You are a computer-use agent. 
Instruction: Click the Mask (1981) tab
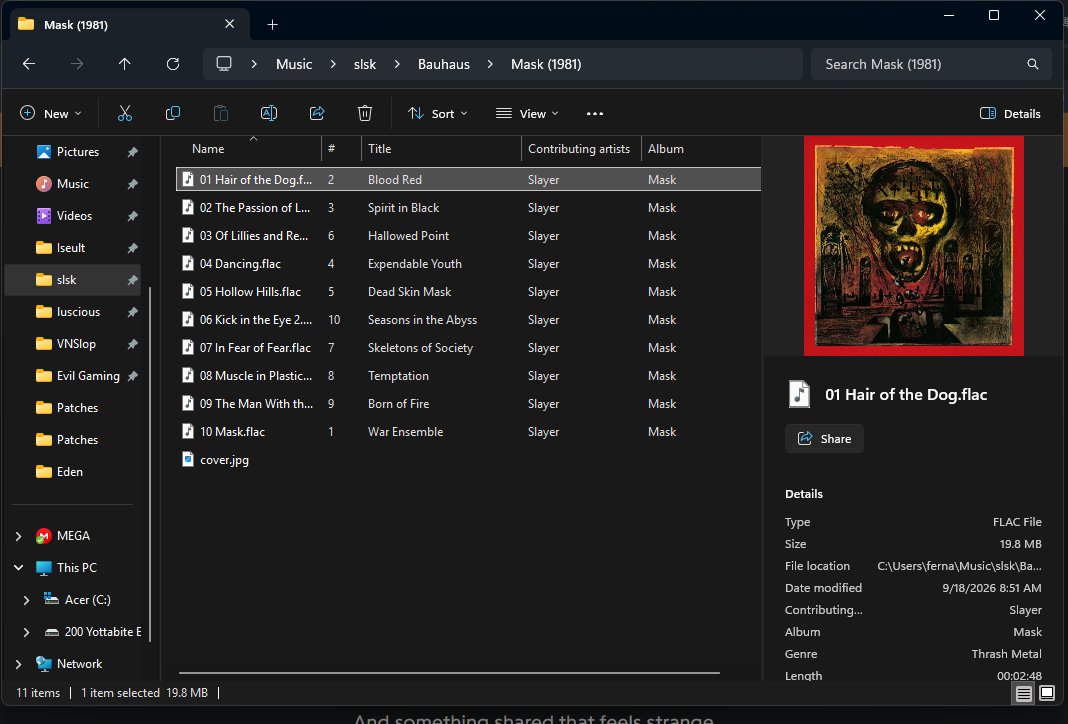click(129, 25)
